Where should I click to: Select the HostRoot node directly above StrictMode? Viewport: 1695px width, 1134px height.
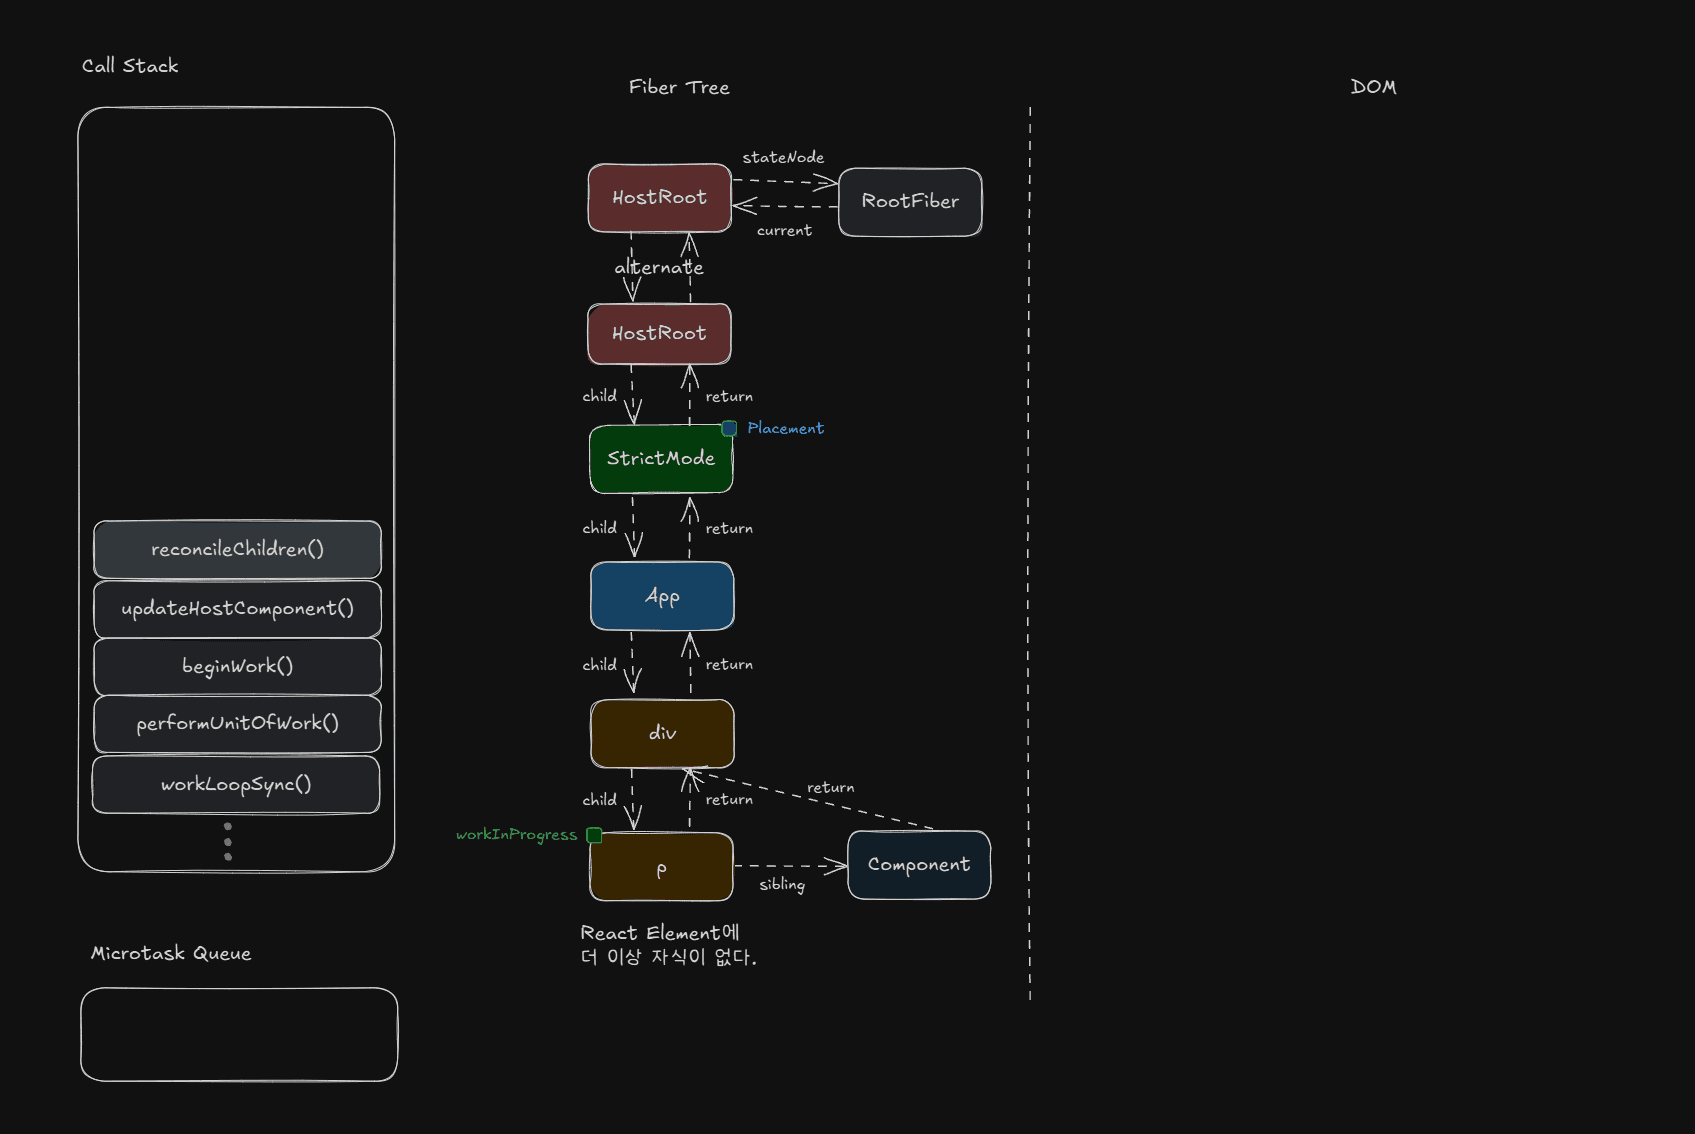659,334
